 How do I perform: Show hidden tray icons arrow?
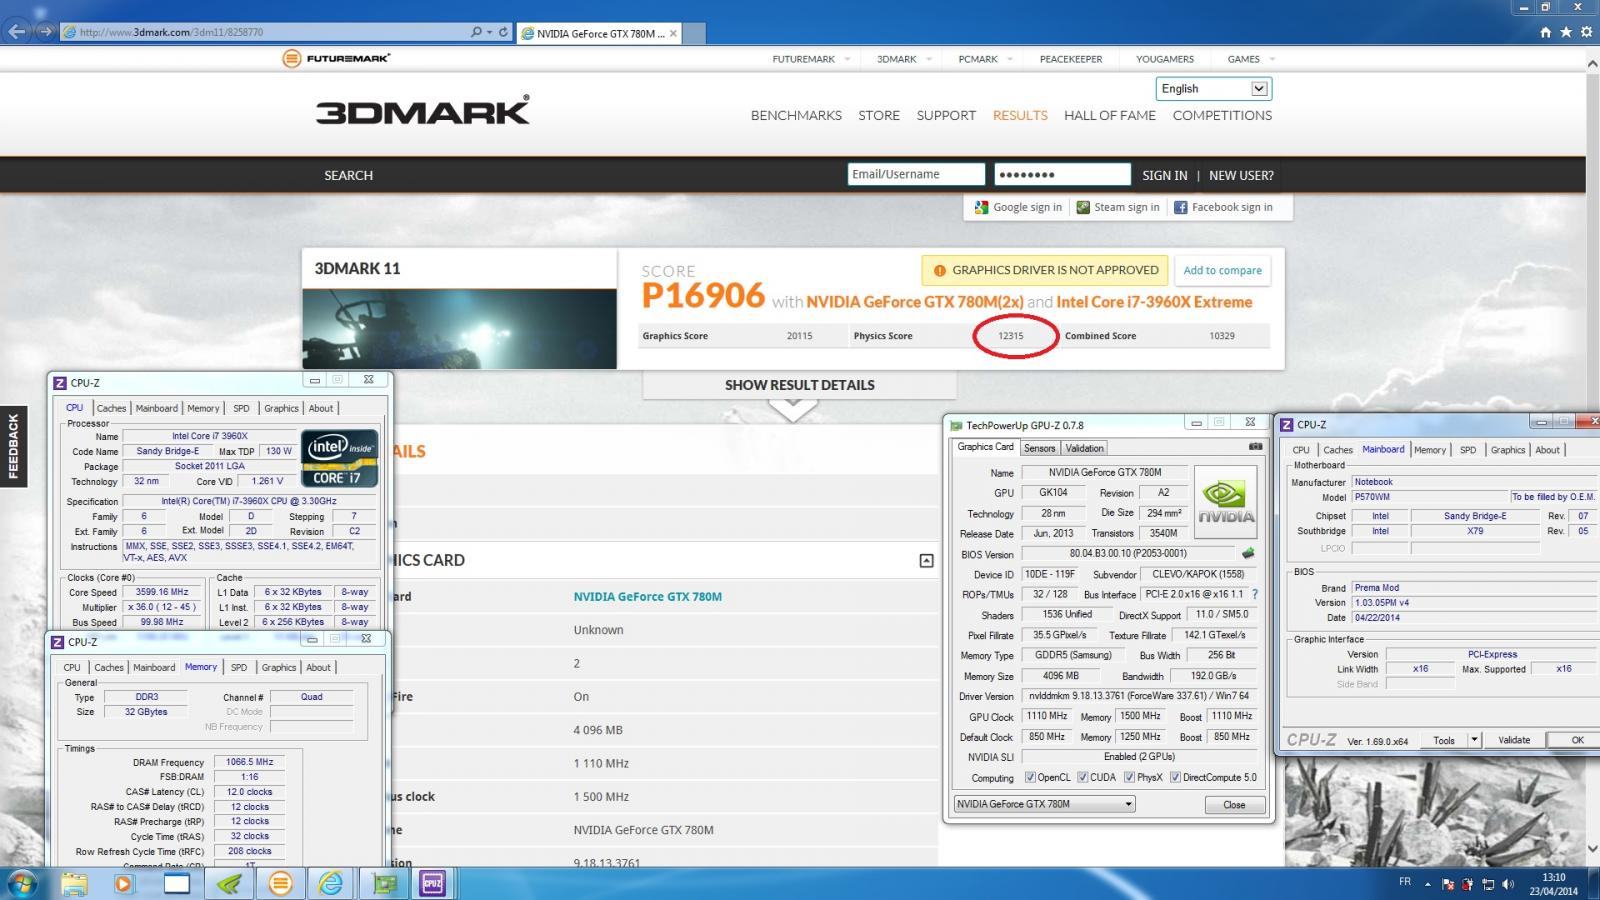(1429, 884)
